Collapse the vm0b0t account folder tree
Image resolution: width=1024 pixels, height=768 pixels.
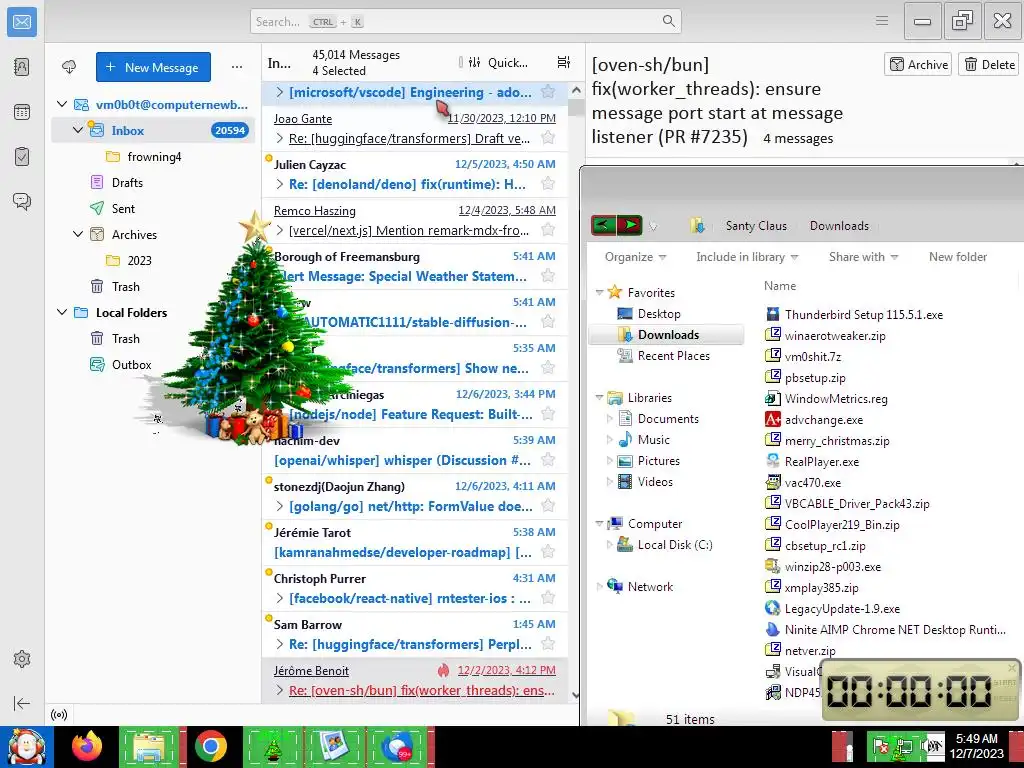coord(62,104)
